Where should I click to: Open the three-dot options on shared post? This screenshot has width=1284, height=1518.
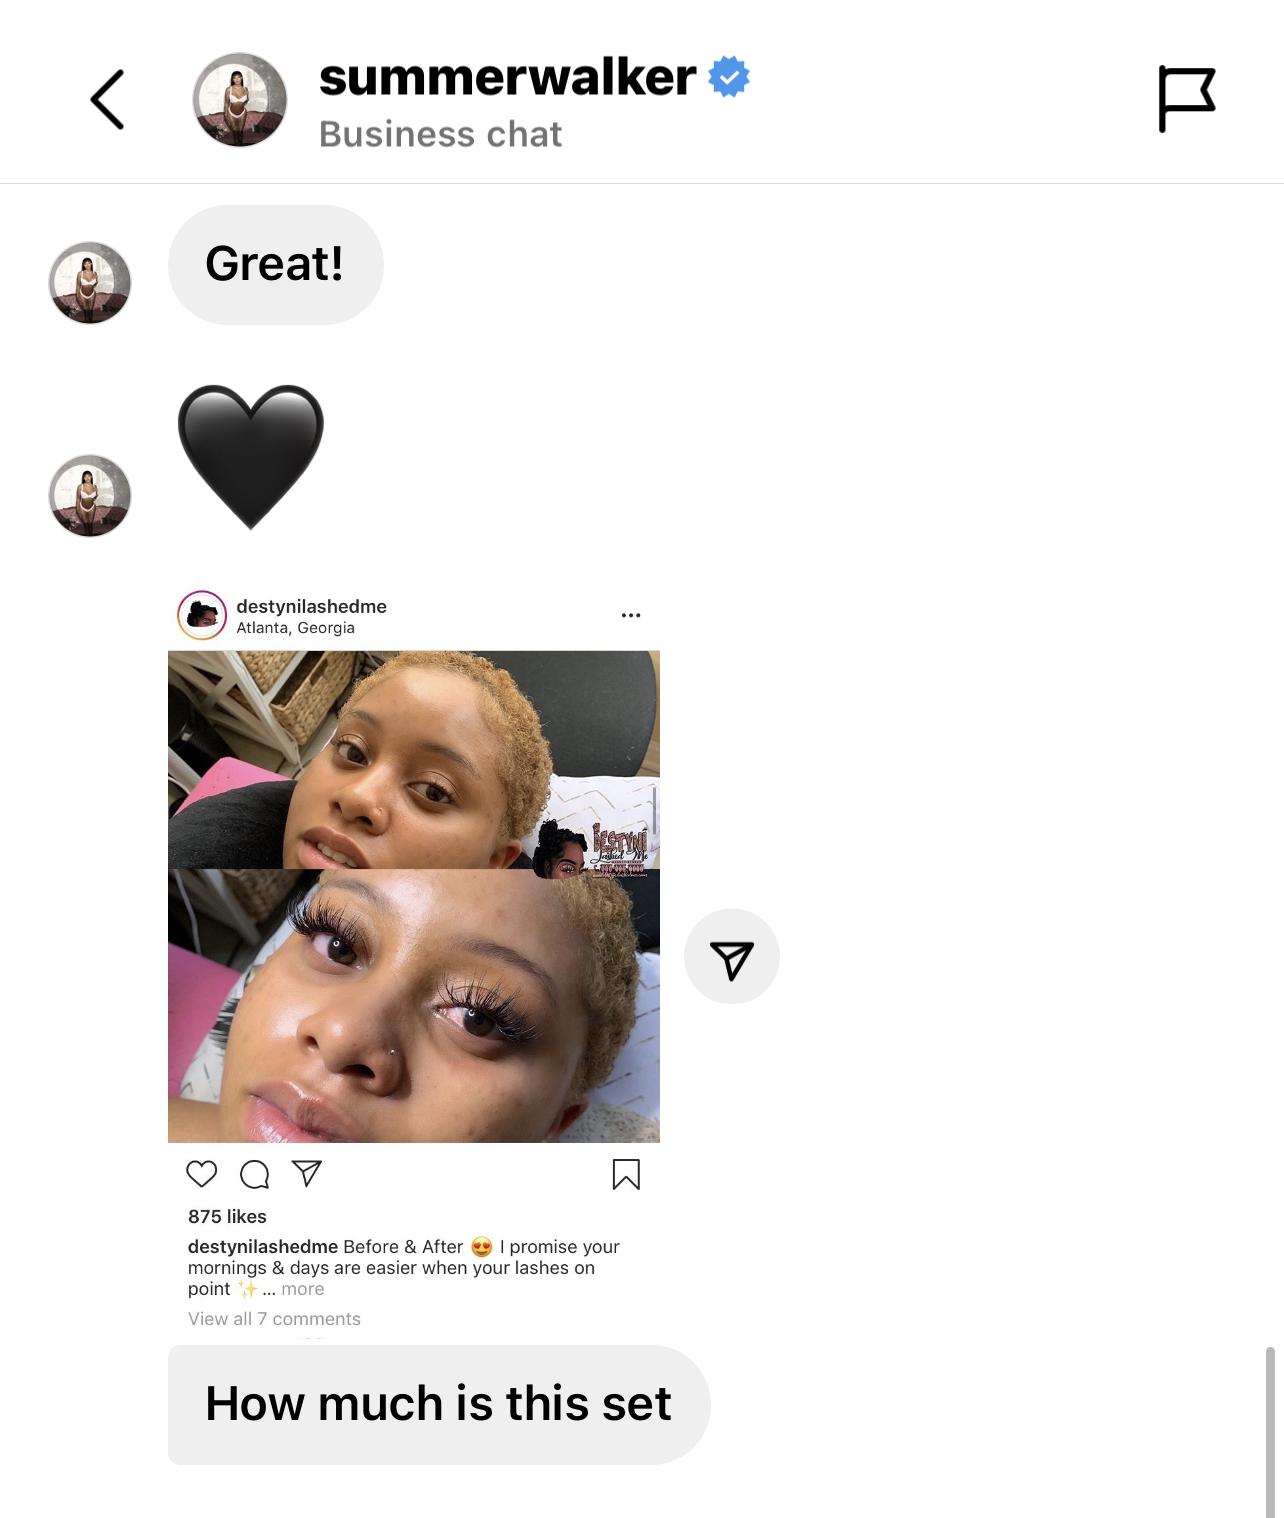[x=631, y=615]
